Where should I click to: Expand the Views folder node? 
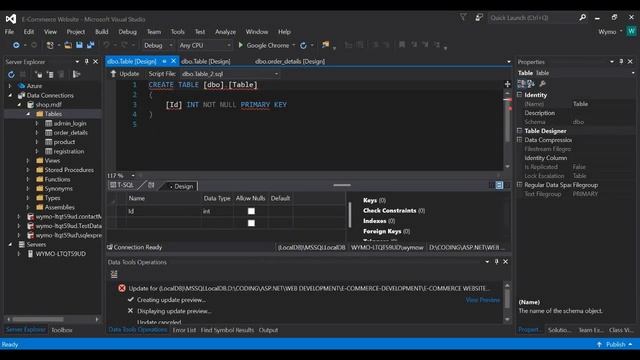coord(28,160)
